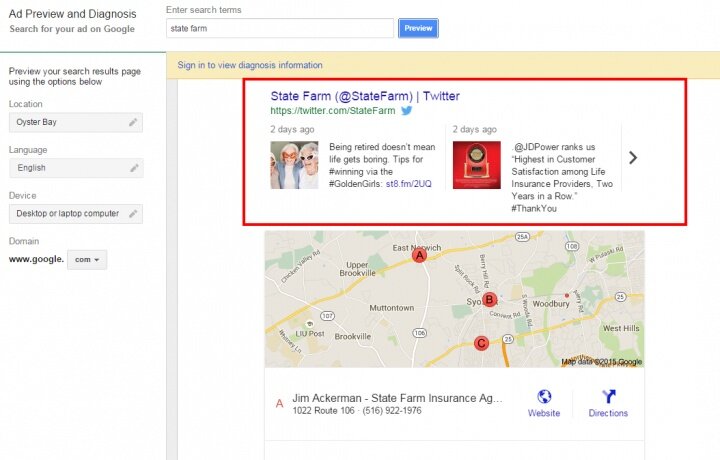The width and height of the screenshot is (720, 460).
Task: Click map marker B near Syosset
Action: pyautogui.click(x=489, y=300)
